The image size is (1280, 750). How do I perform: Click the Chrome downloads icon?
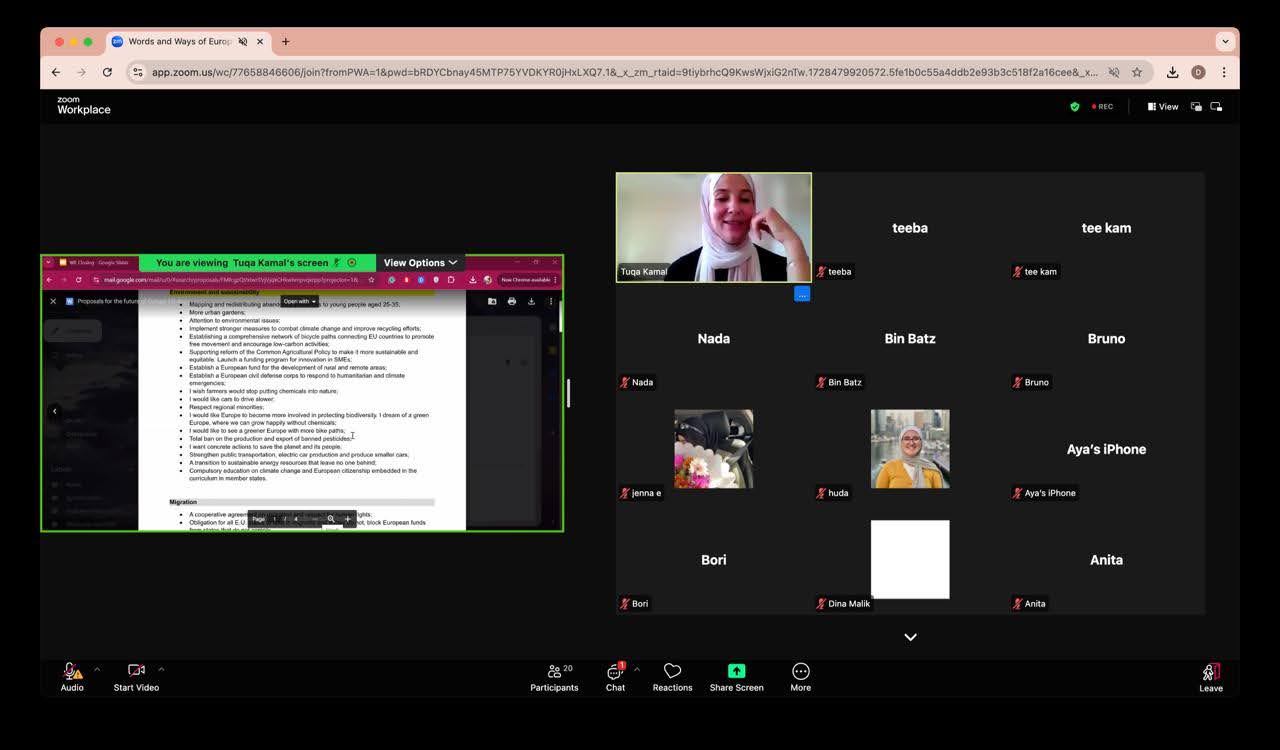(x=1172, y=72)
